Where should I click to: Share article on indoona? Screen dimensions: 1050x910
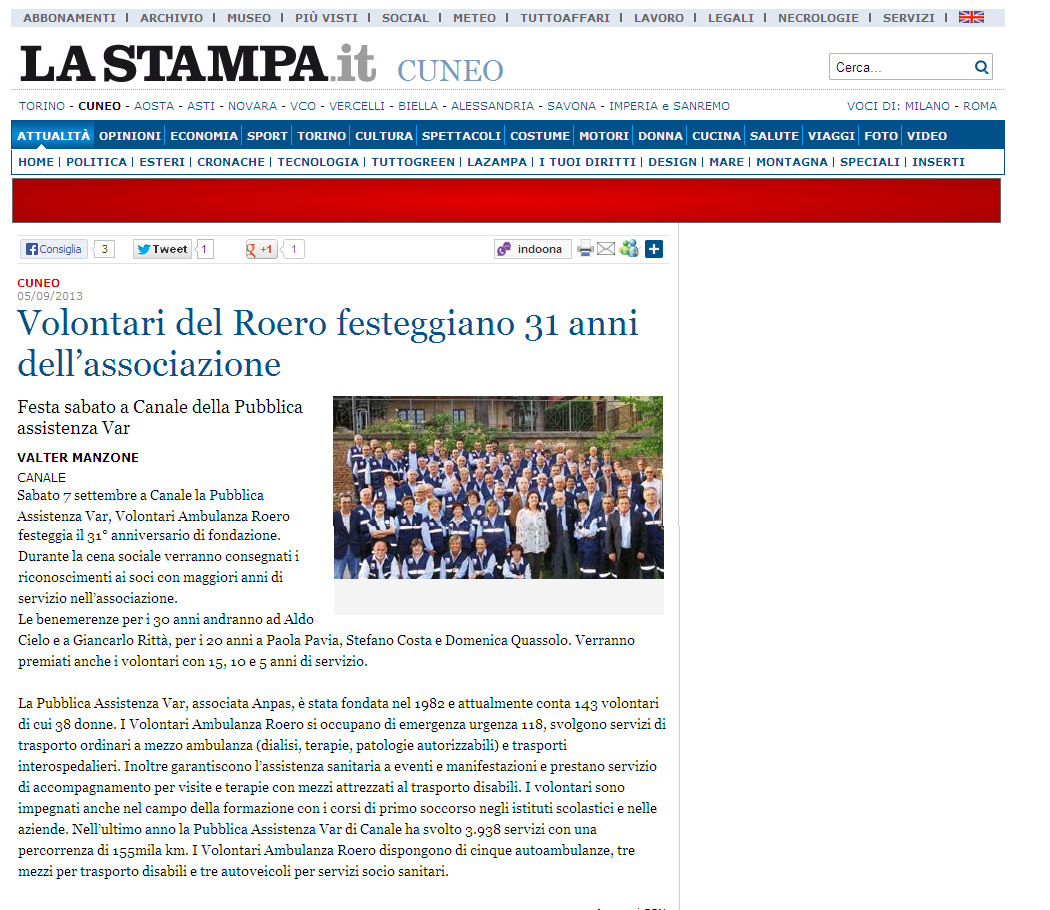click(532, 249)
